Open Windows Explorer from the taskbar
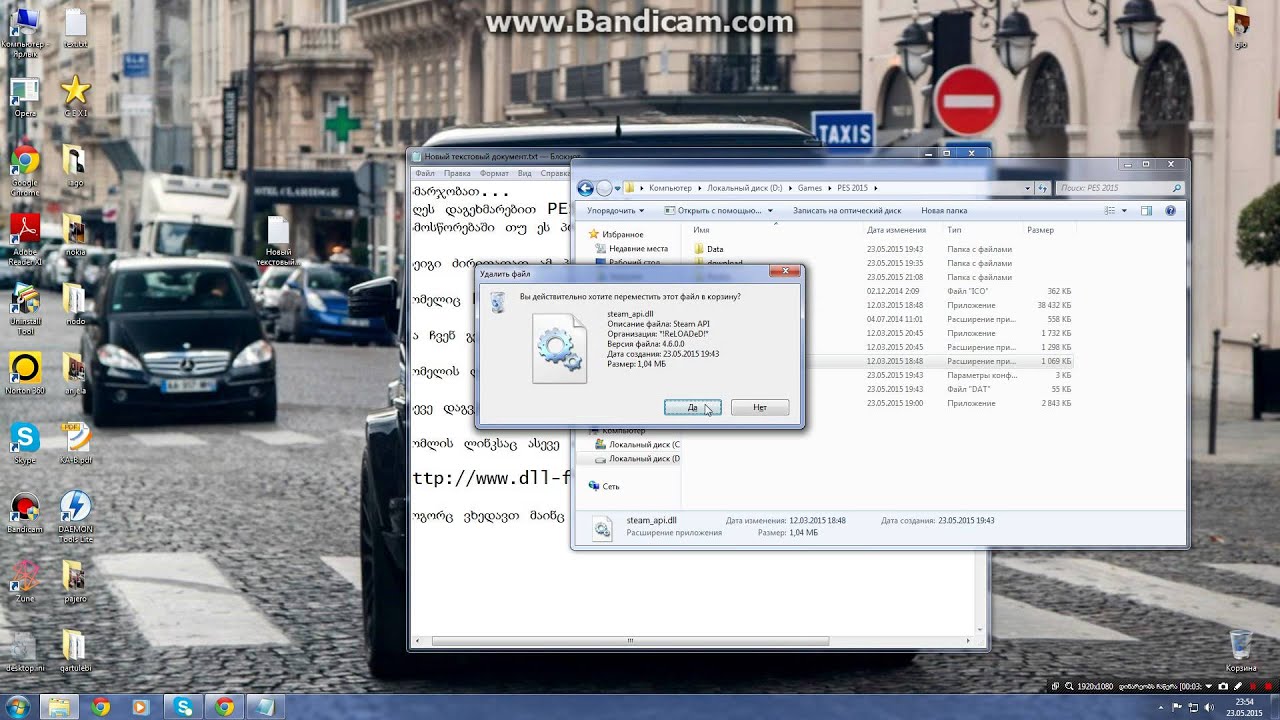The image size is (1280, 720). pyautogui.click(x=59, y=707)
